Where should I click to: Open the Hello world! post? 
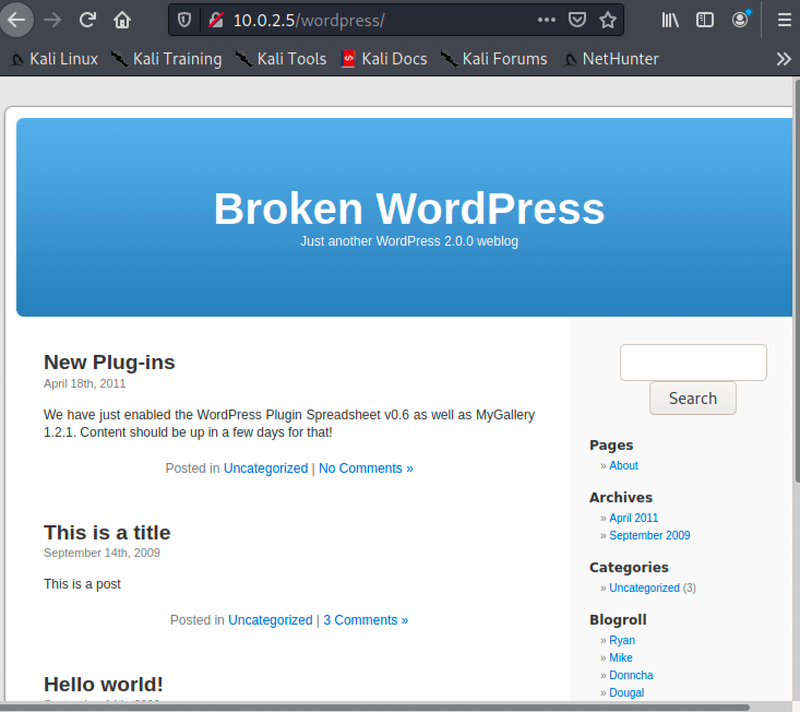tap(103, 684)
